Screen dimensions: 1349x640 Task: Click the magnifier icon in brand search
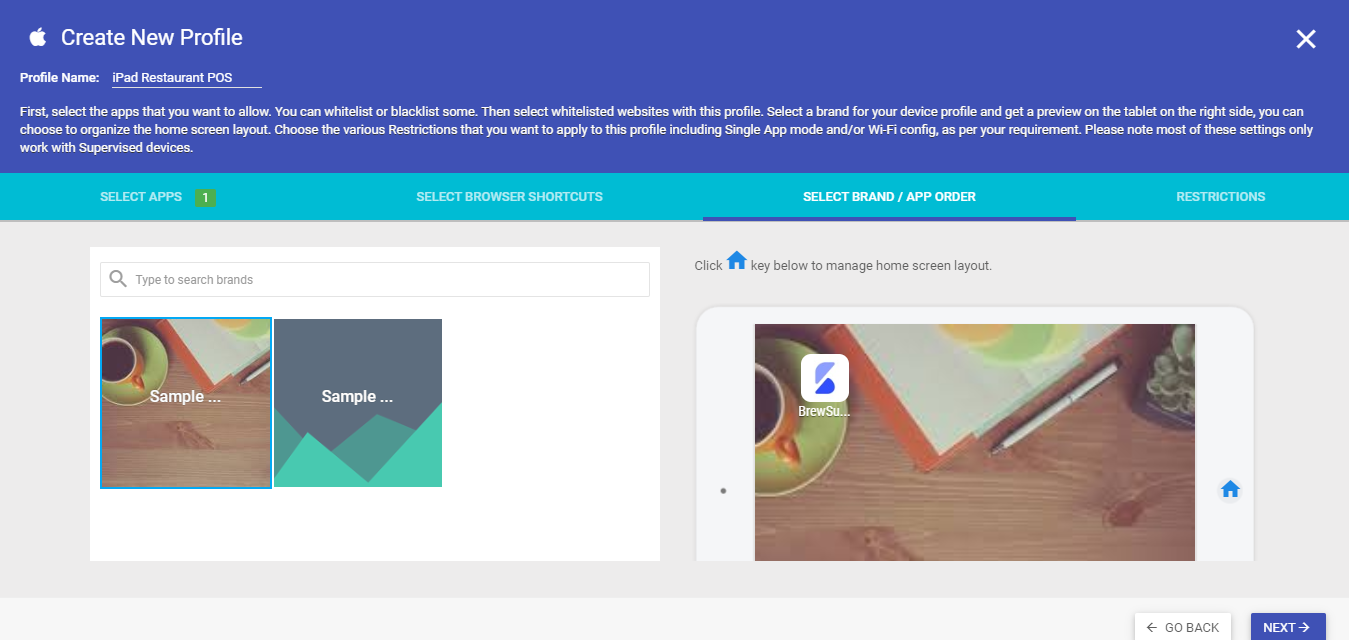[x=118, y=279]
